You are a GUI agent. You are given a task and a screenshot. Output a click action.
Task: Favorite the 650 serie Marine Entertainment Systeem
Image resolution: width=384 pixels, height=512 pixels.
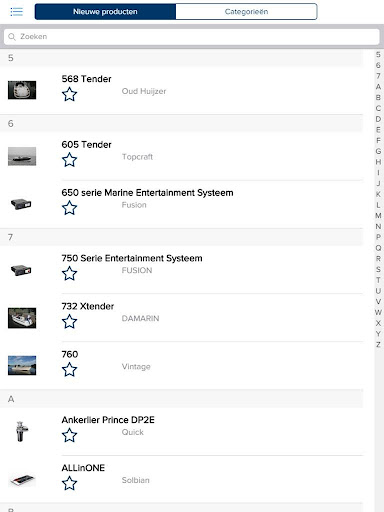pos(69,208)
